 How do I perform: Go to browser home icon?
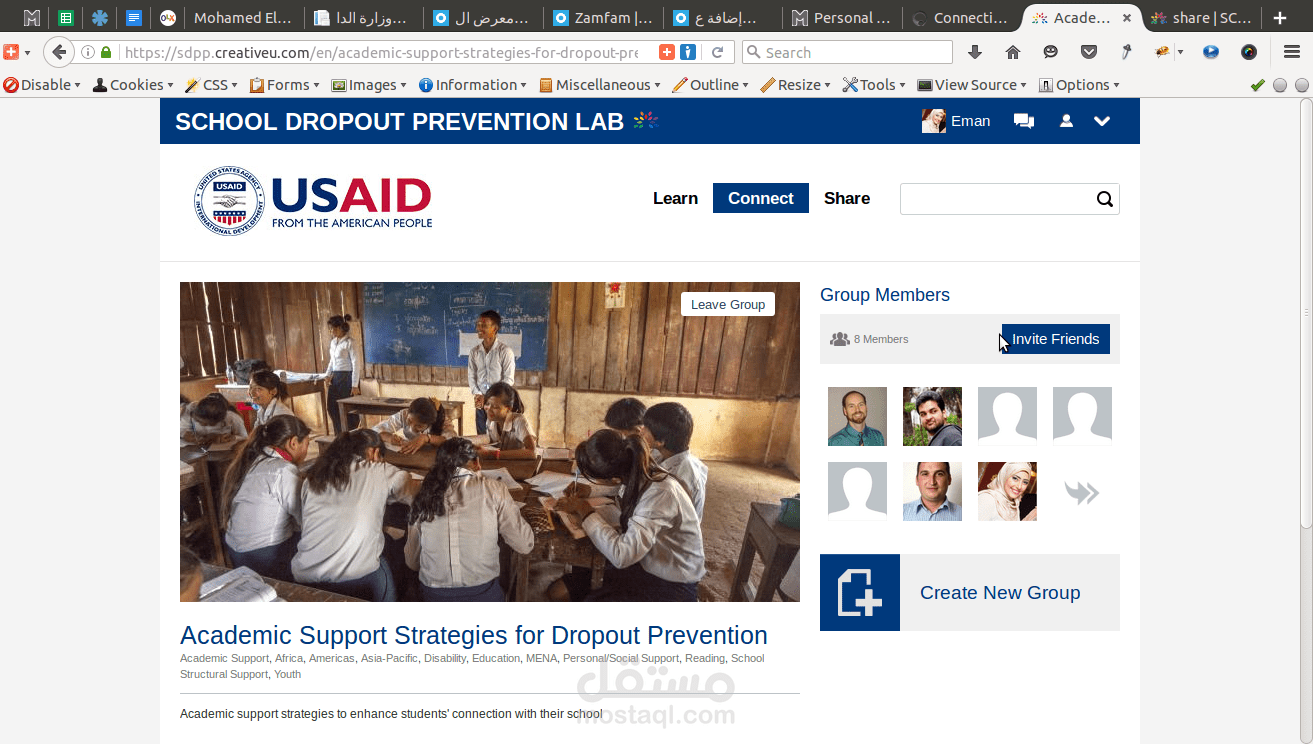tap(1013, 52)
